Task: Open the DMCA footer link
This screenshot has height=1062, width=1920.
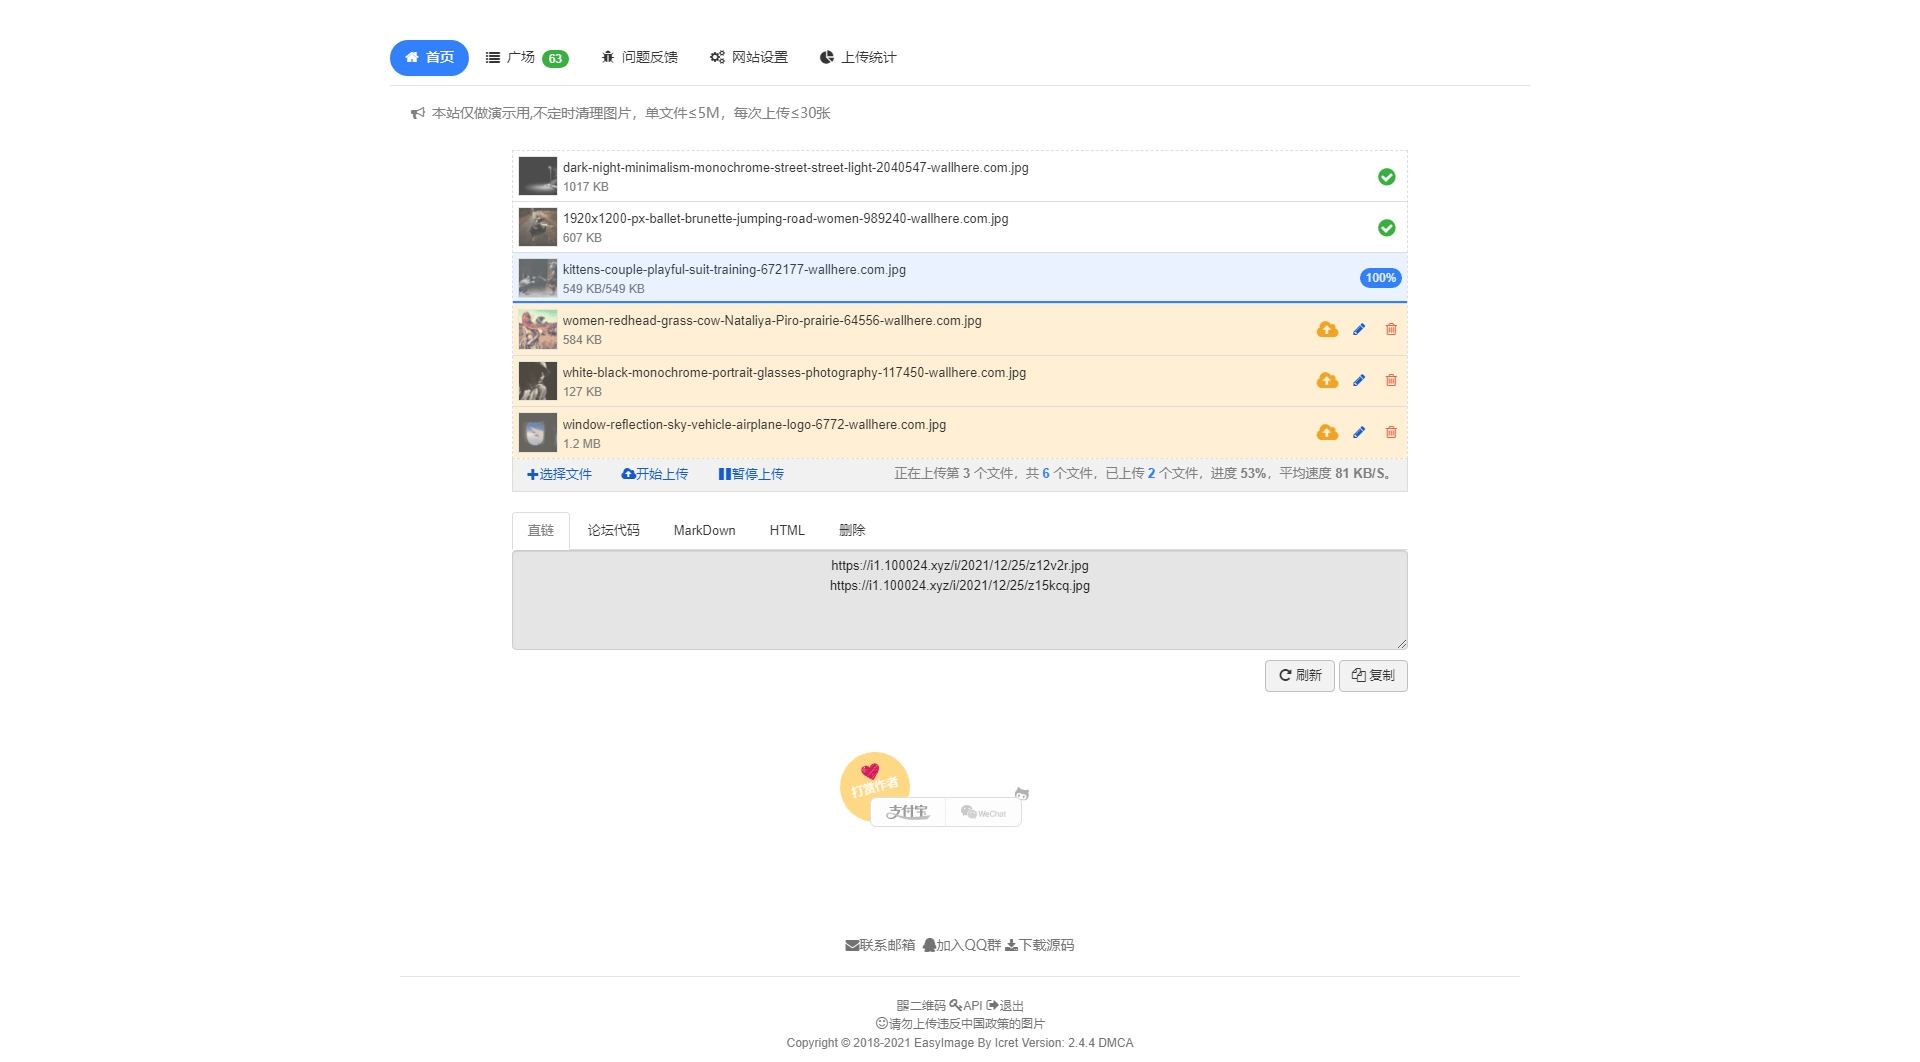Action: coord(1116,1043)
